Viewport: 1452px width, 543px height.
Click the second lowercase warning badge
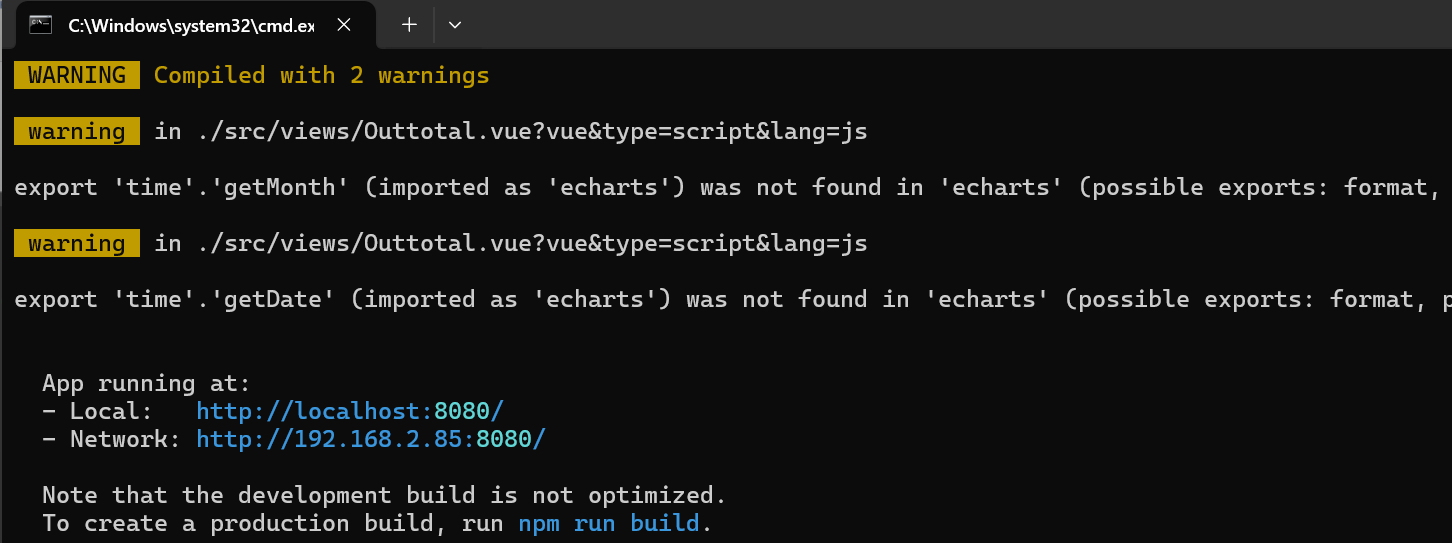point(77,243)
